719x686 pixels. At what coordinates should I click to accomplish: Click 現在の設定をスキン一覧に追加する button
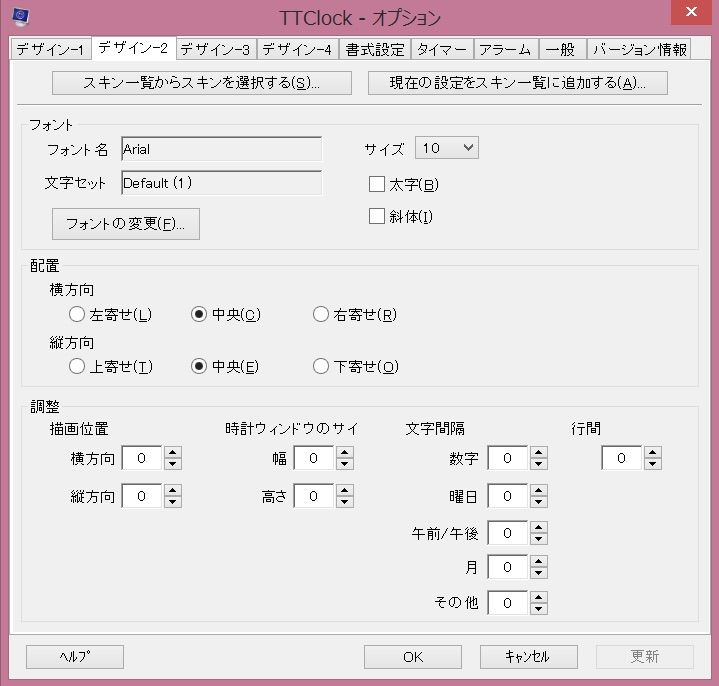[518, 83]
